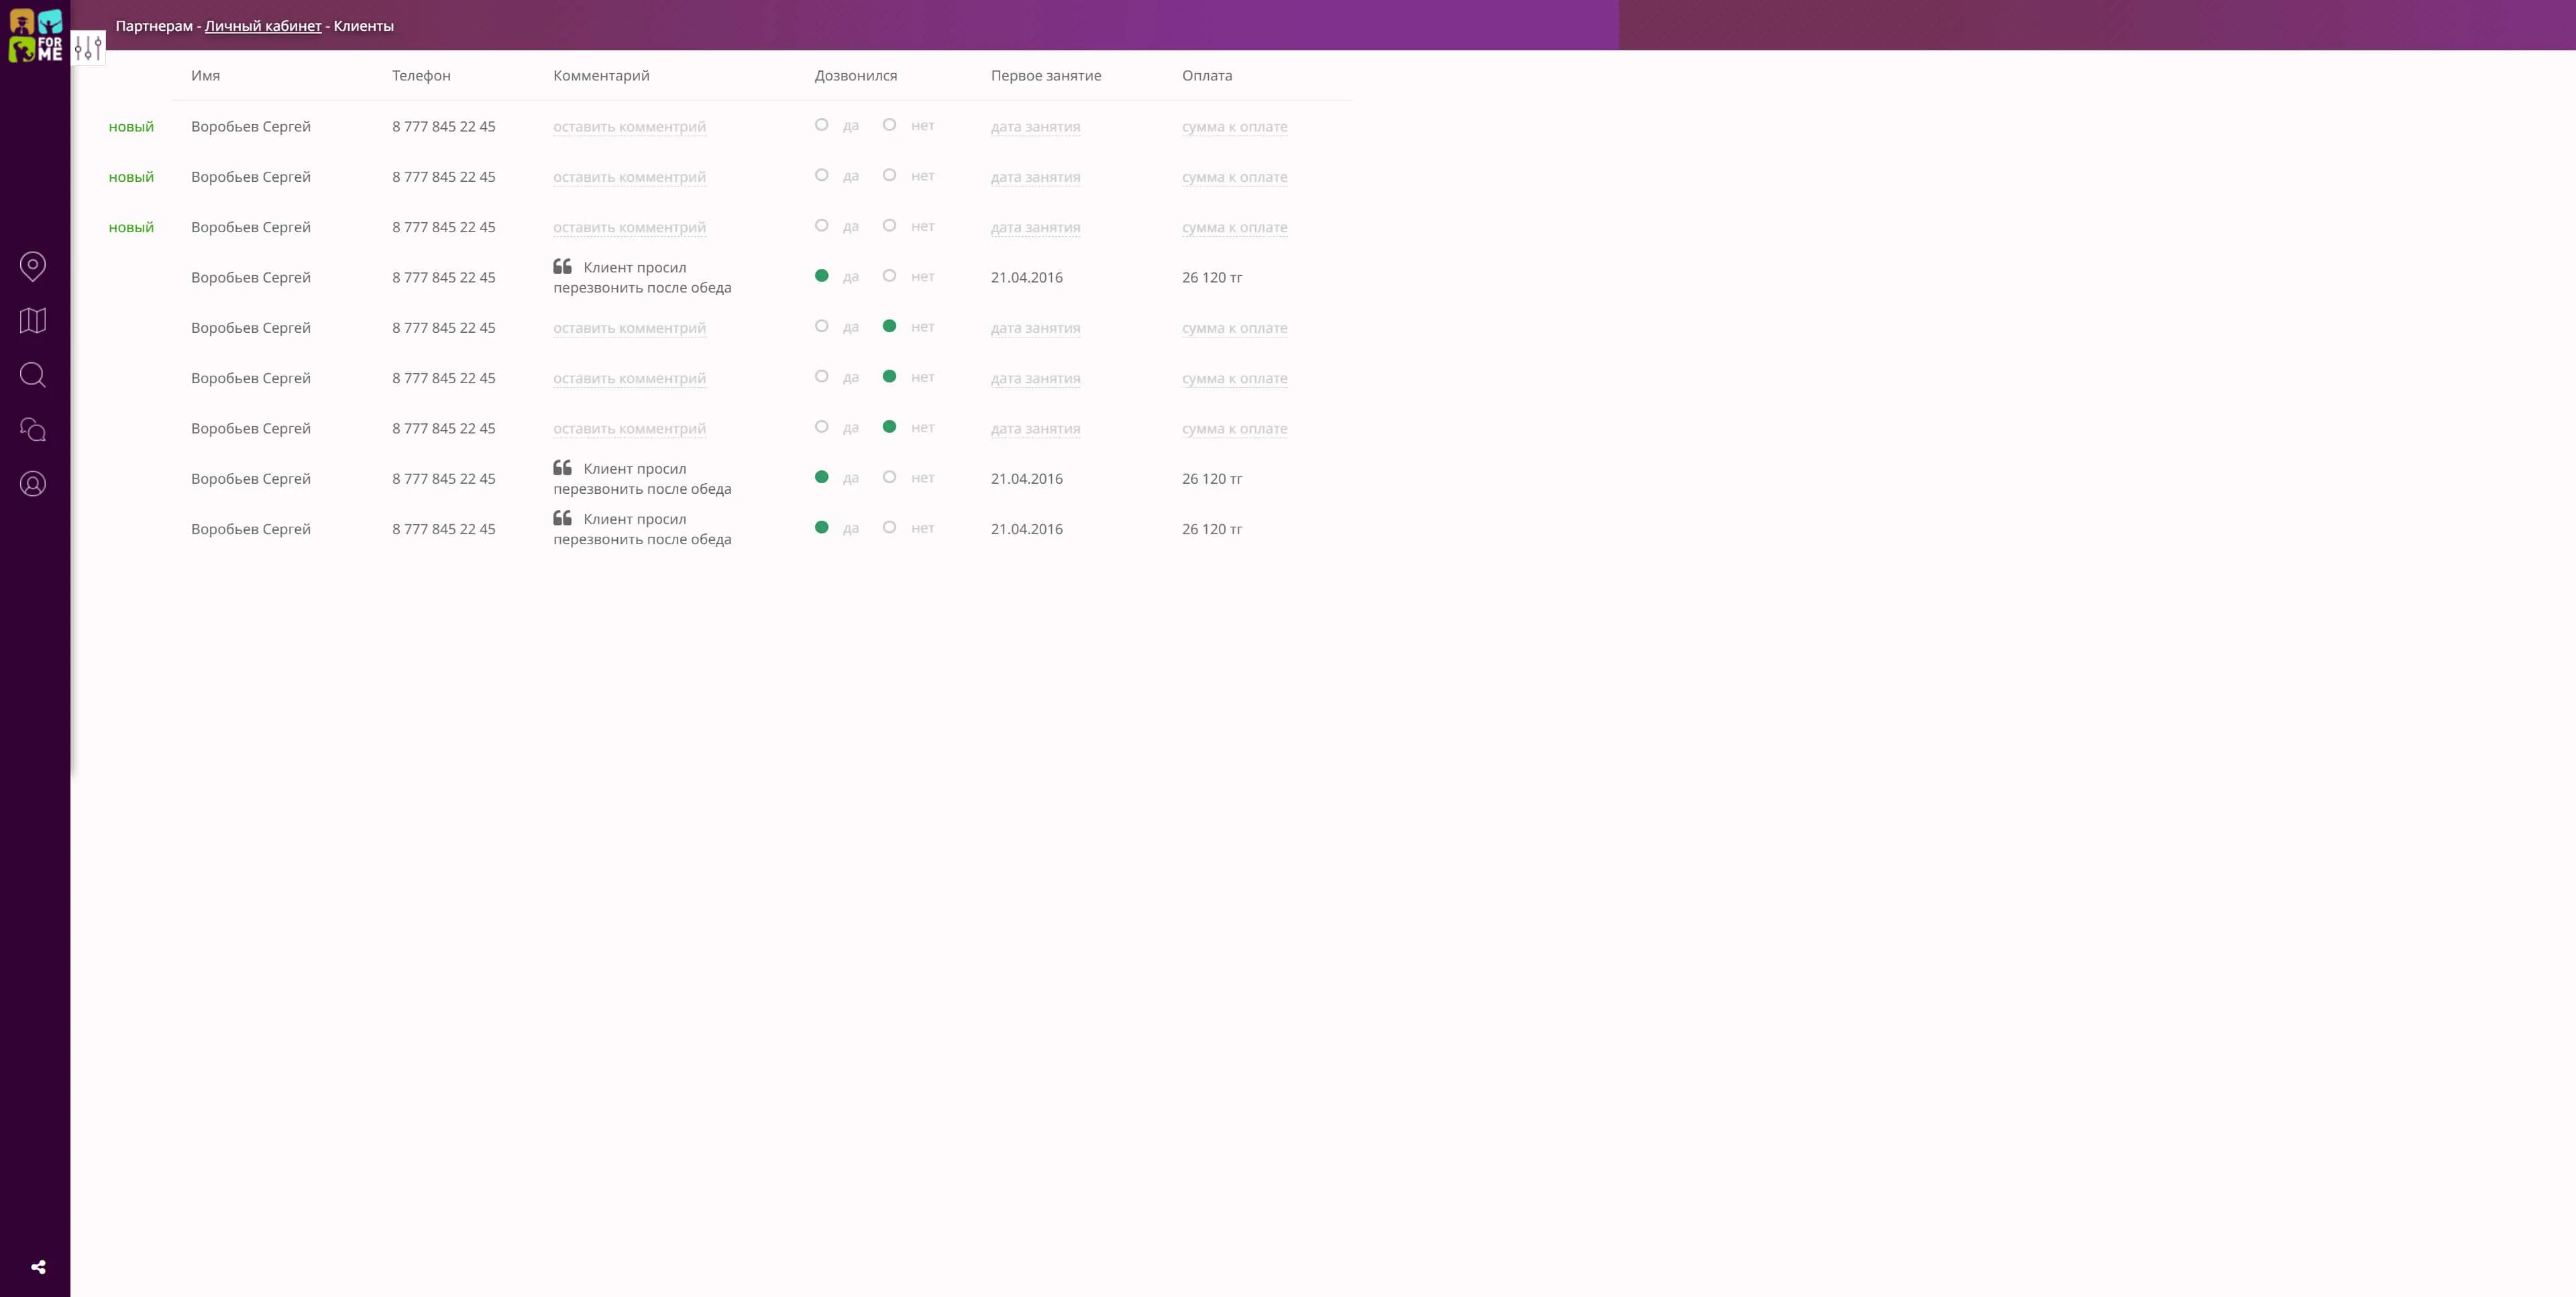The image size is (2576, 1297).
Task: Click the search magnifier sidebar icon
Action: [33, 375]
